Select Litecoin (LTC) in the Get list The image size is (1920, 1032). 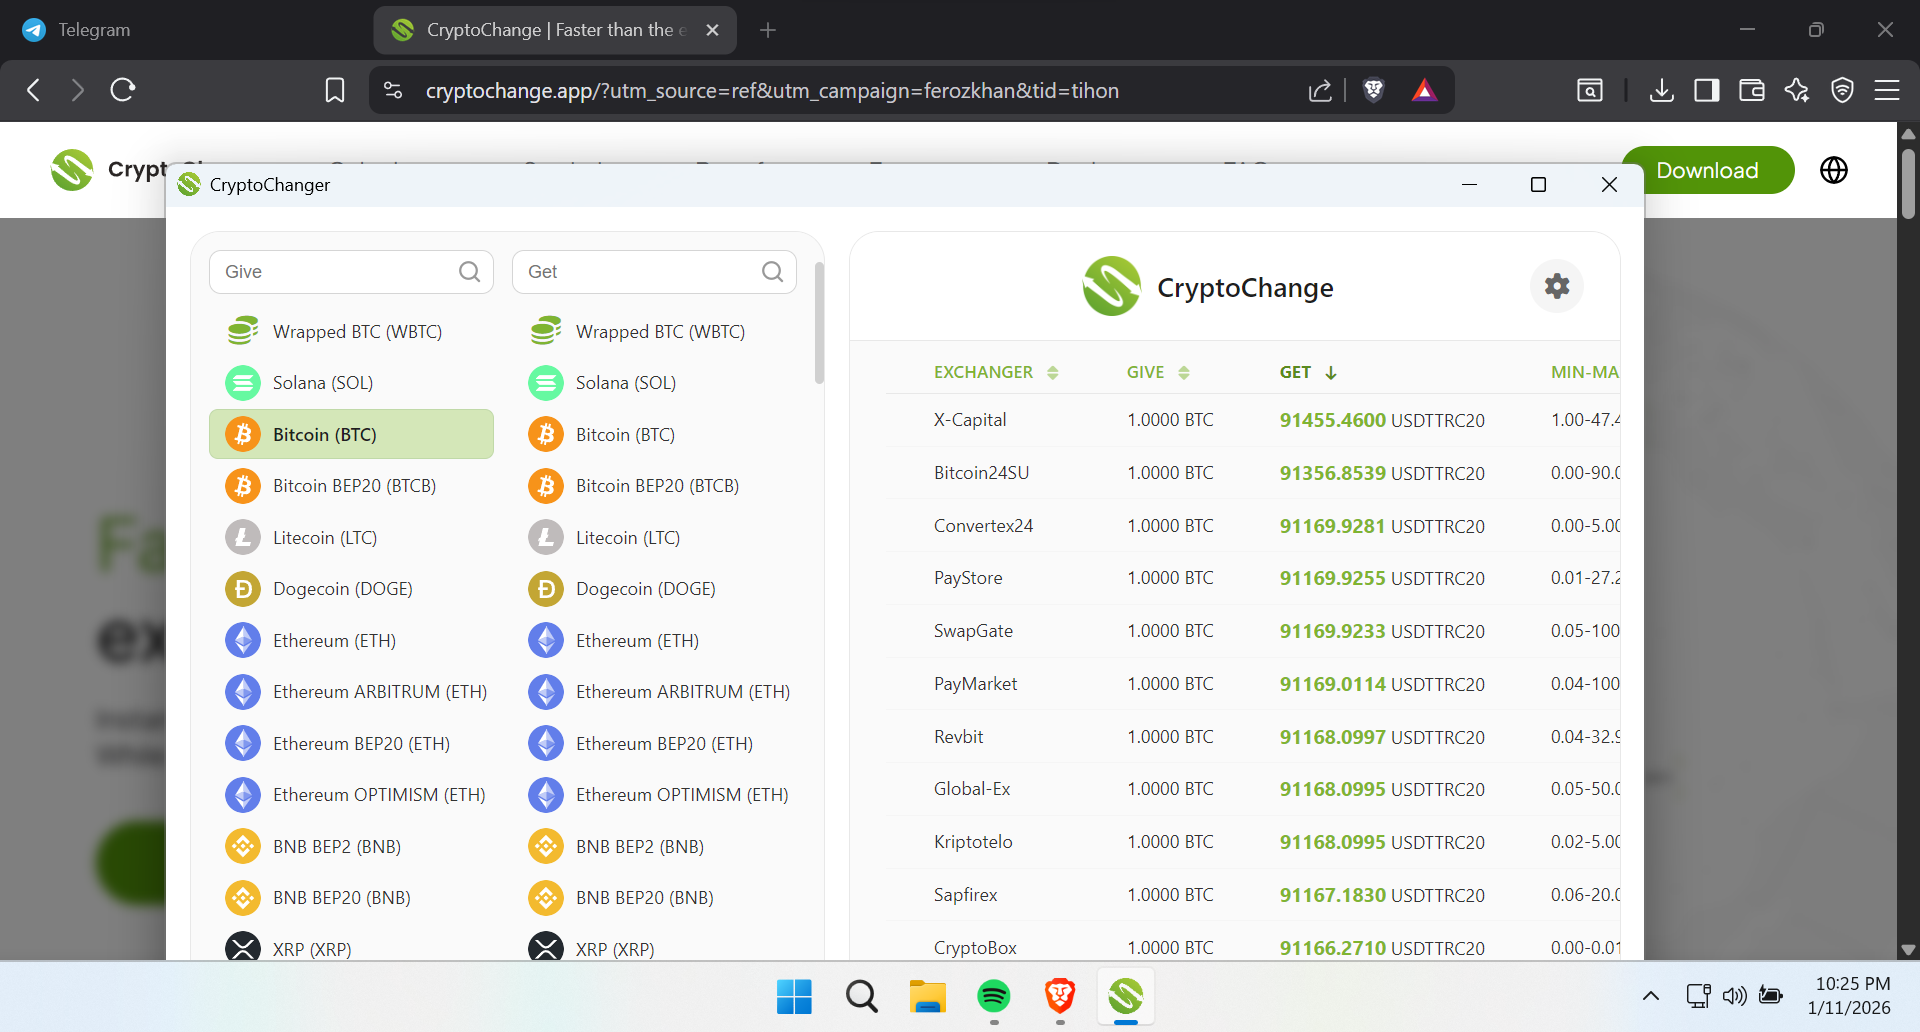click(x=654, y=538)
